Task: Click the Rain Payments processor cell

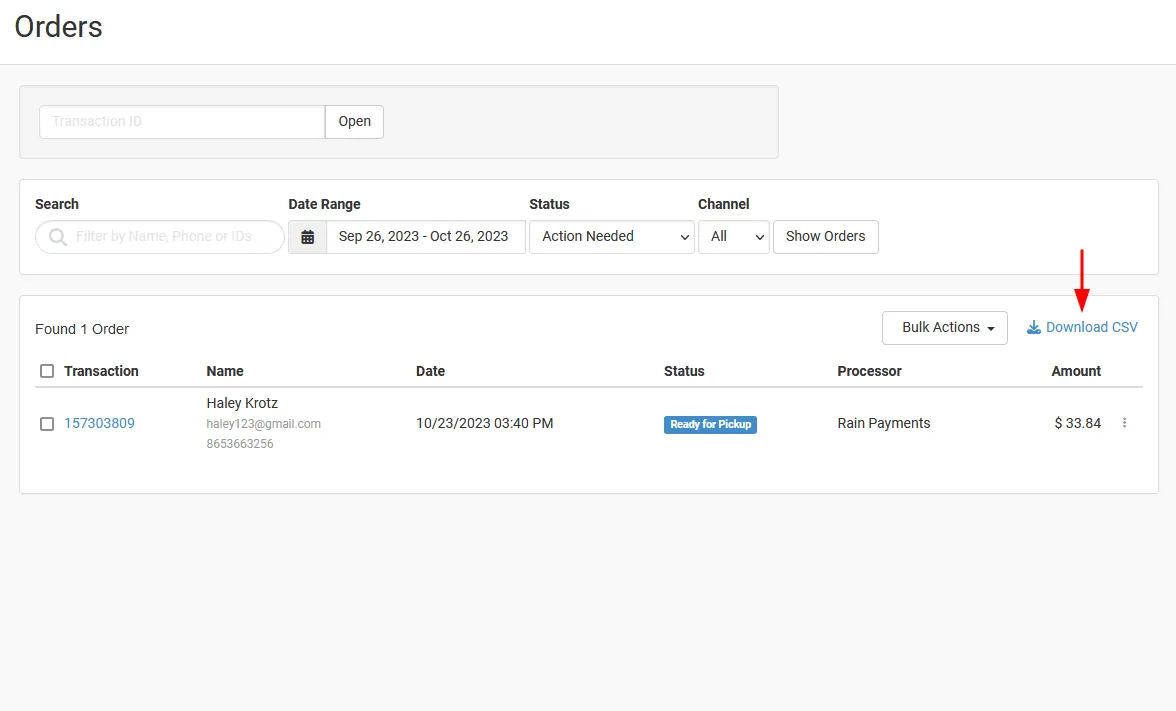Action: [884, 423]
